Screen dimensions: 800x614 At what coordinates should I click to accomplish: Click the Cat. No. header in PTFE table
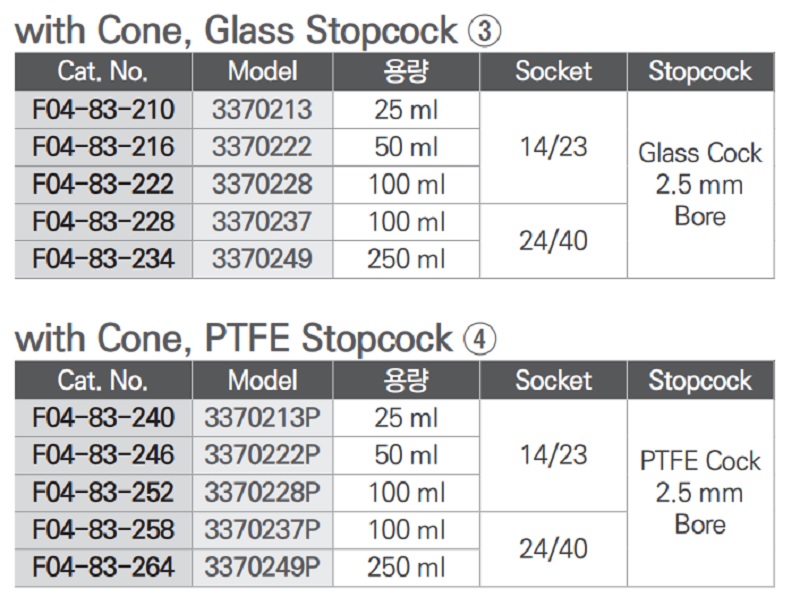tap(103, 380)
